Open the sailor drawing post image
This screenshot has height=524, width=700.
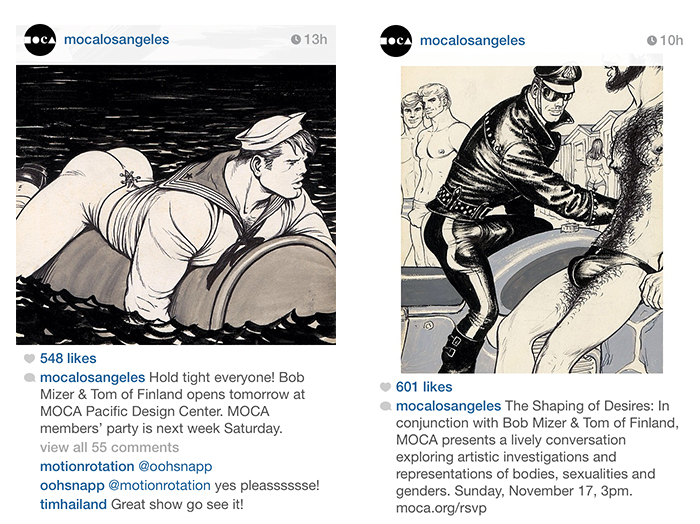(176, 205)
